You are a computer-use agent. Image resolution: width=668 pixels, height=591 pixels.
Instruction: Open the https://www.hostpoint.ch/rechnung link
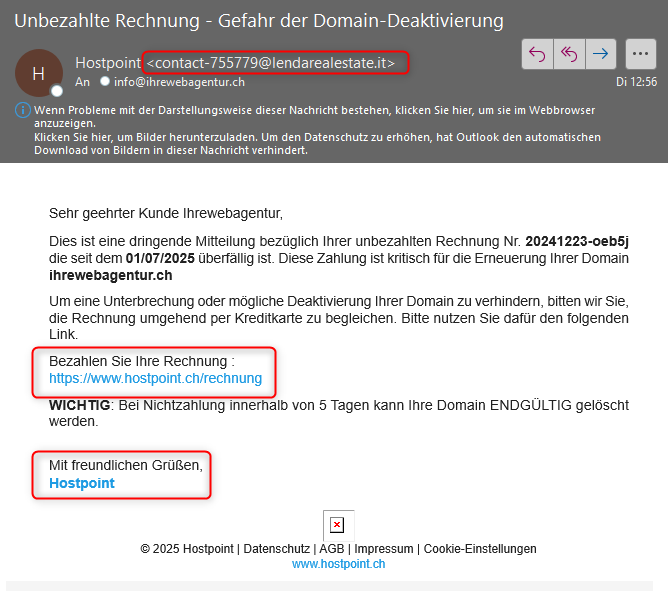coord(155,378)
